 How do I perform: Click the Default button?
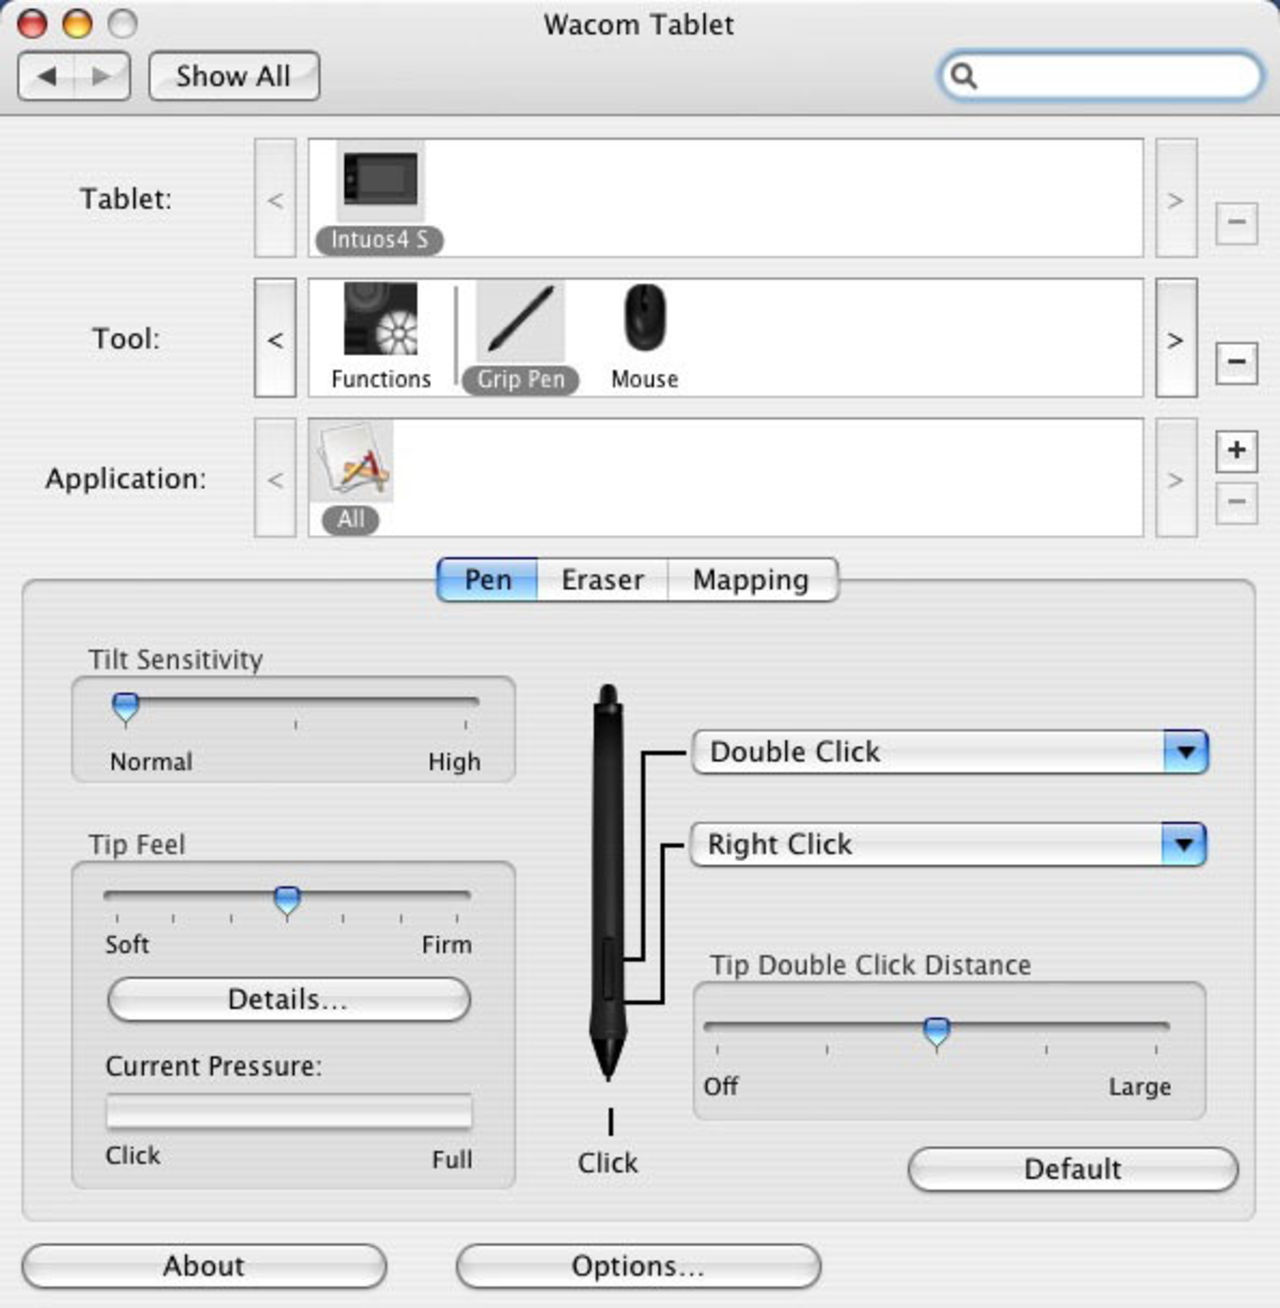point(1073,1169)
